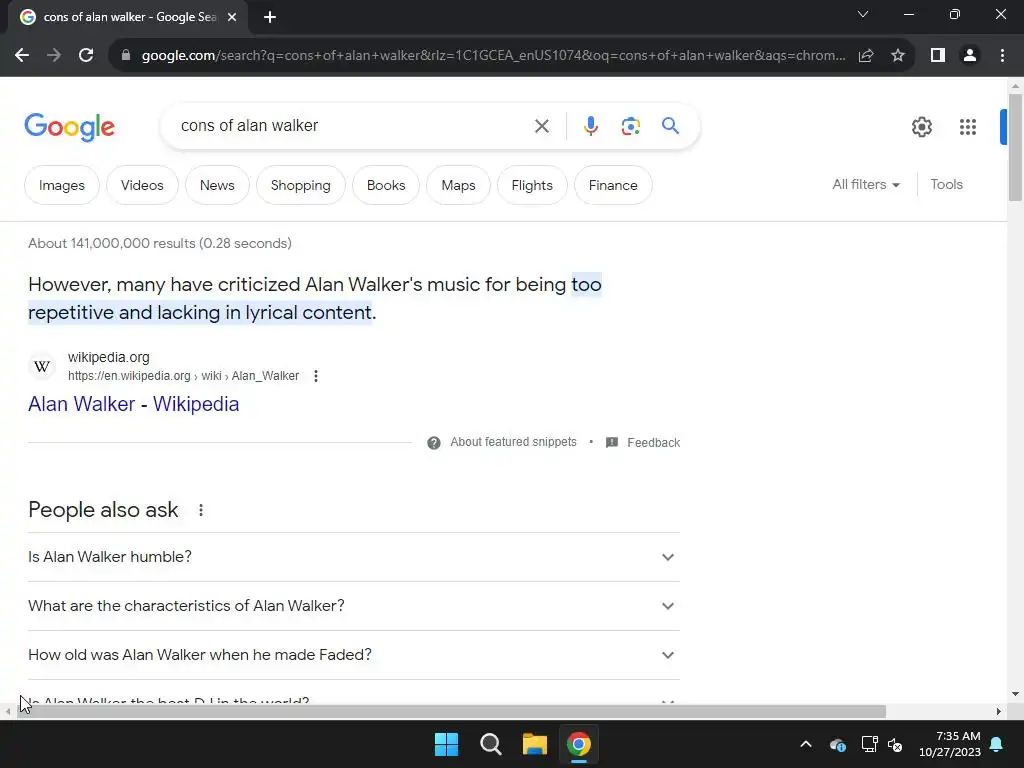Image resolution: width=1024 pixels, height=768 pixels.
Task: Open muted volume tray icon
Action: pos(895,744)
